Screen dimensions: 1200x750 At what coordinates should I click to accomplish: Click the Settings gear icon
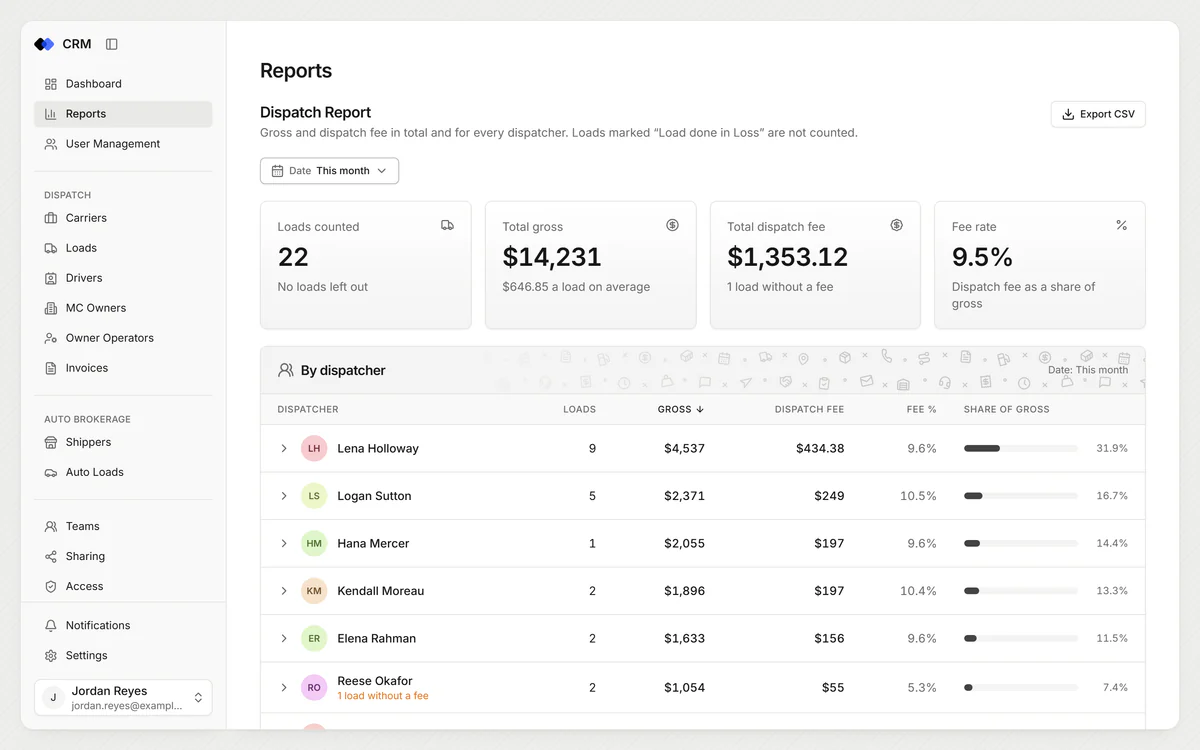pyautogui.click(x=51, y=655)
